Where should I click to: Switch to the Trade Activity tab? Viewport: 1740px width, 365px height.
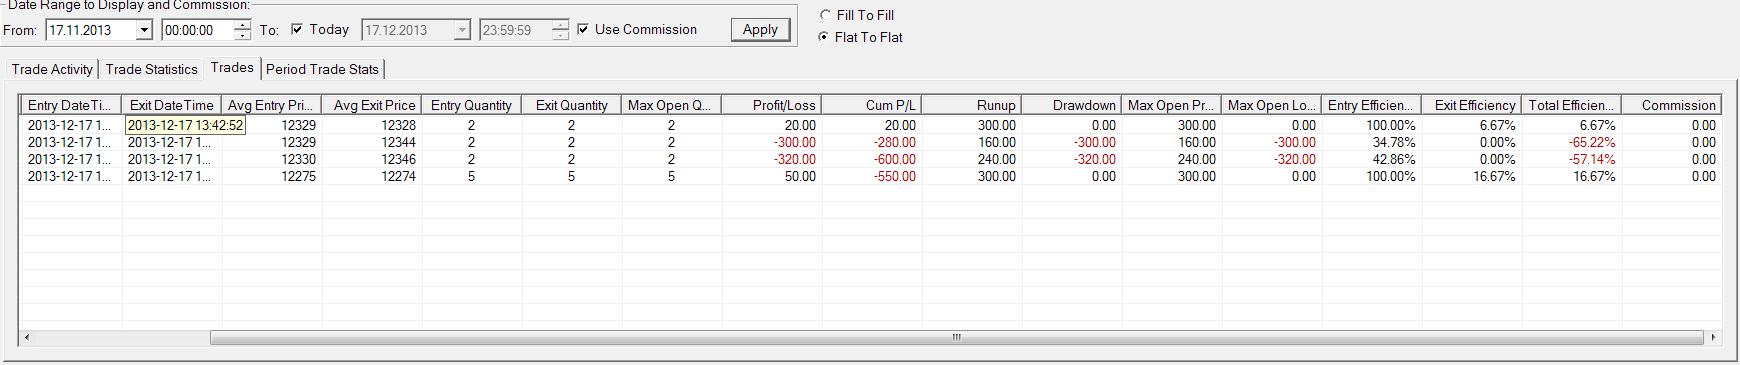coord(52,69)
